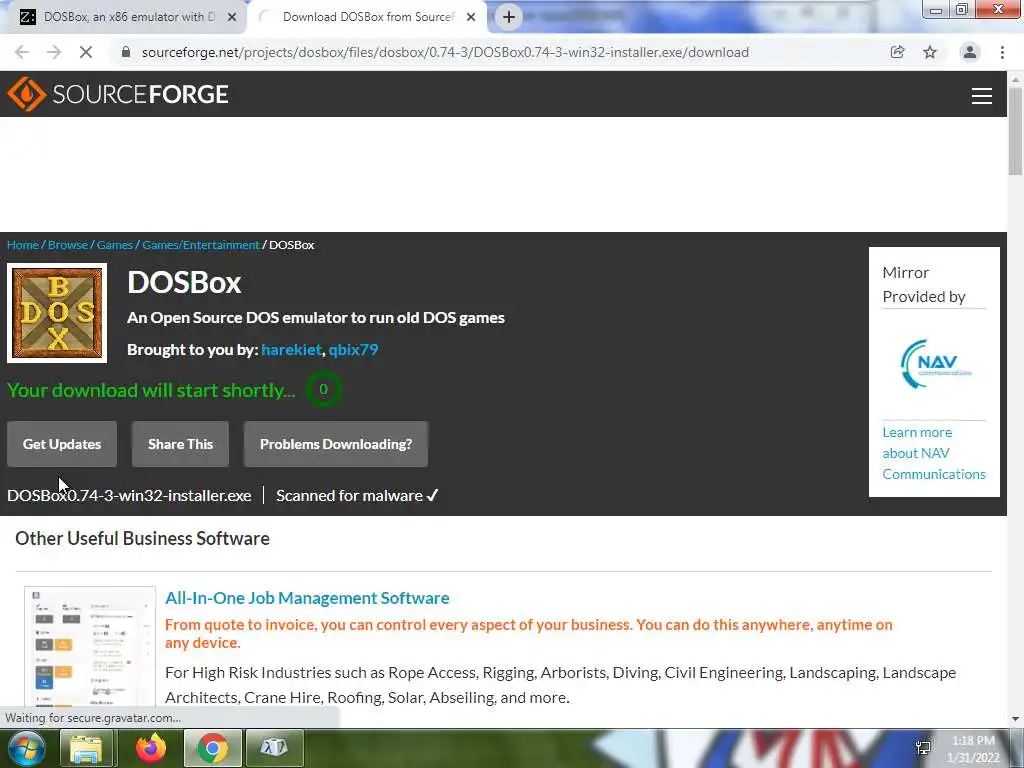Click the job management software thumbnail
Image resolution: width=1024 pixels, height=768 pixels.
point(90,647)
